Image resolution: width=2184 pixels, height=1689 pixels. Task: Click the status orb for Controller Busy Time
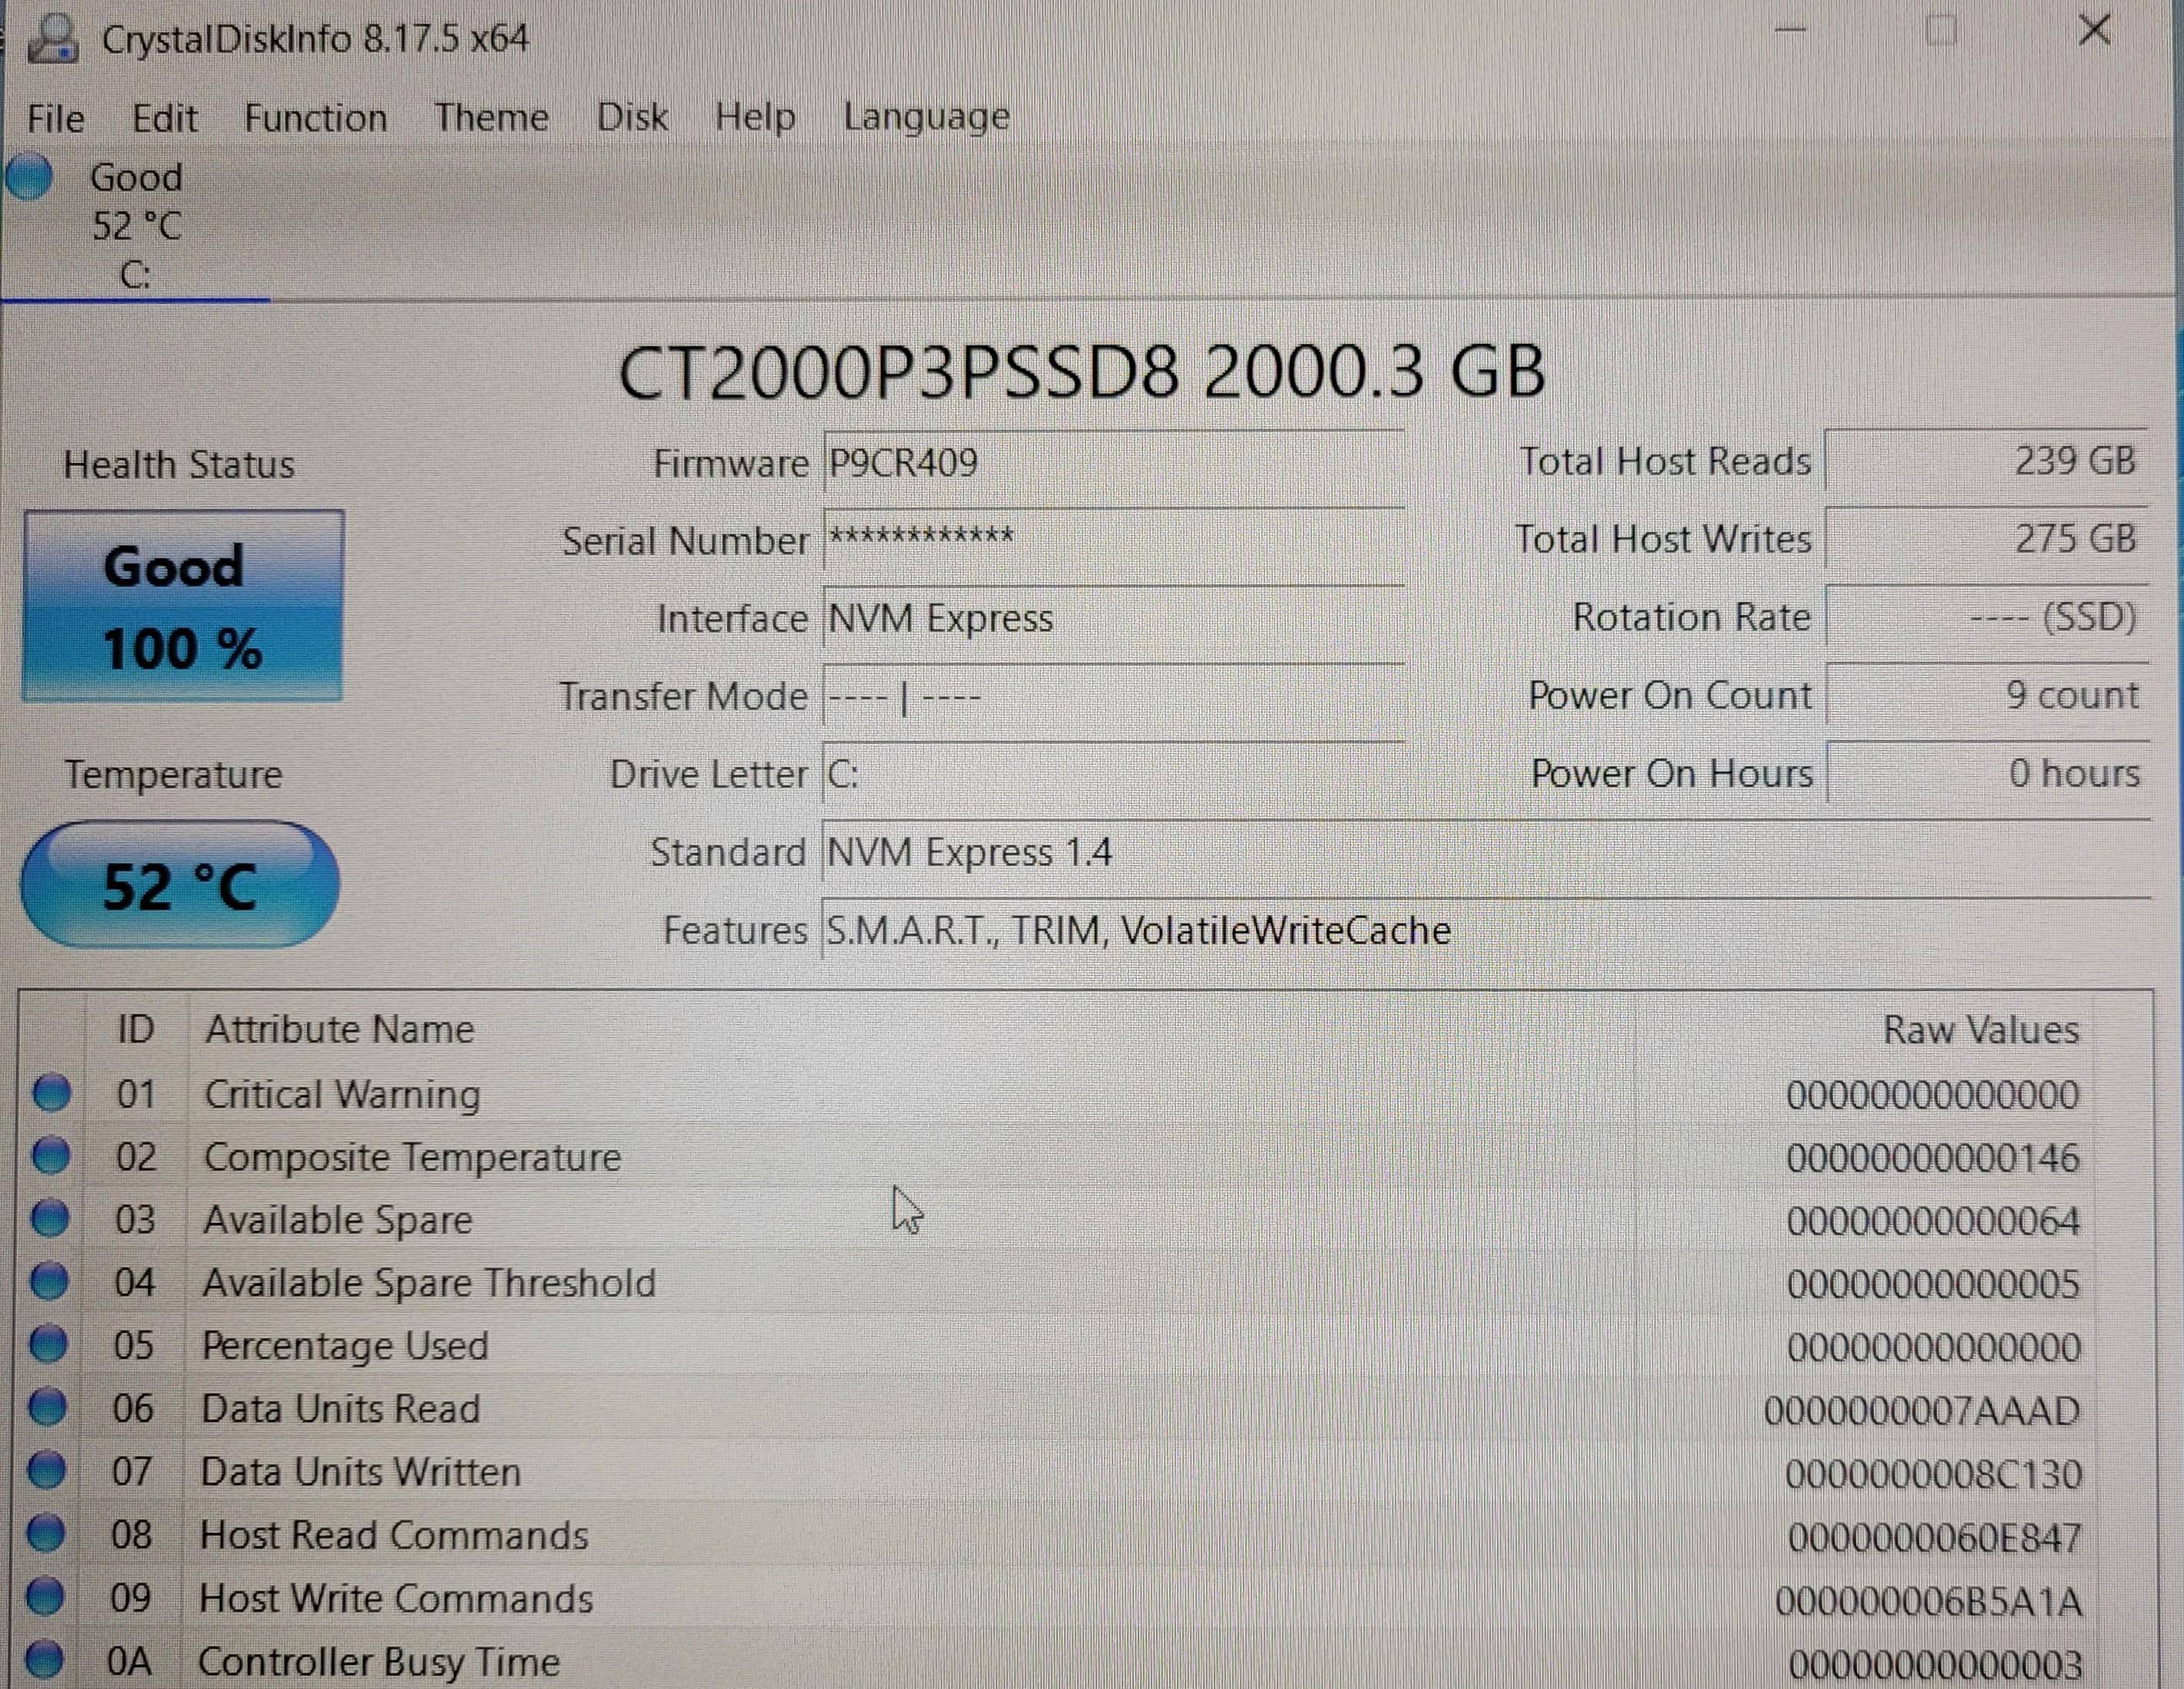(x=44, y=1660)
